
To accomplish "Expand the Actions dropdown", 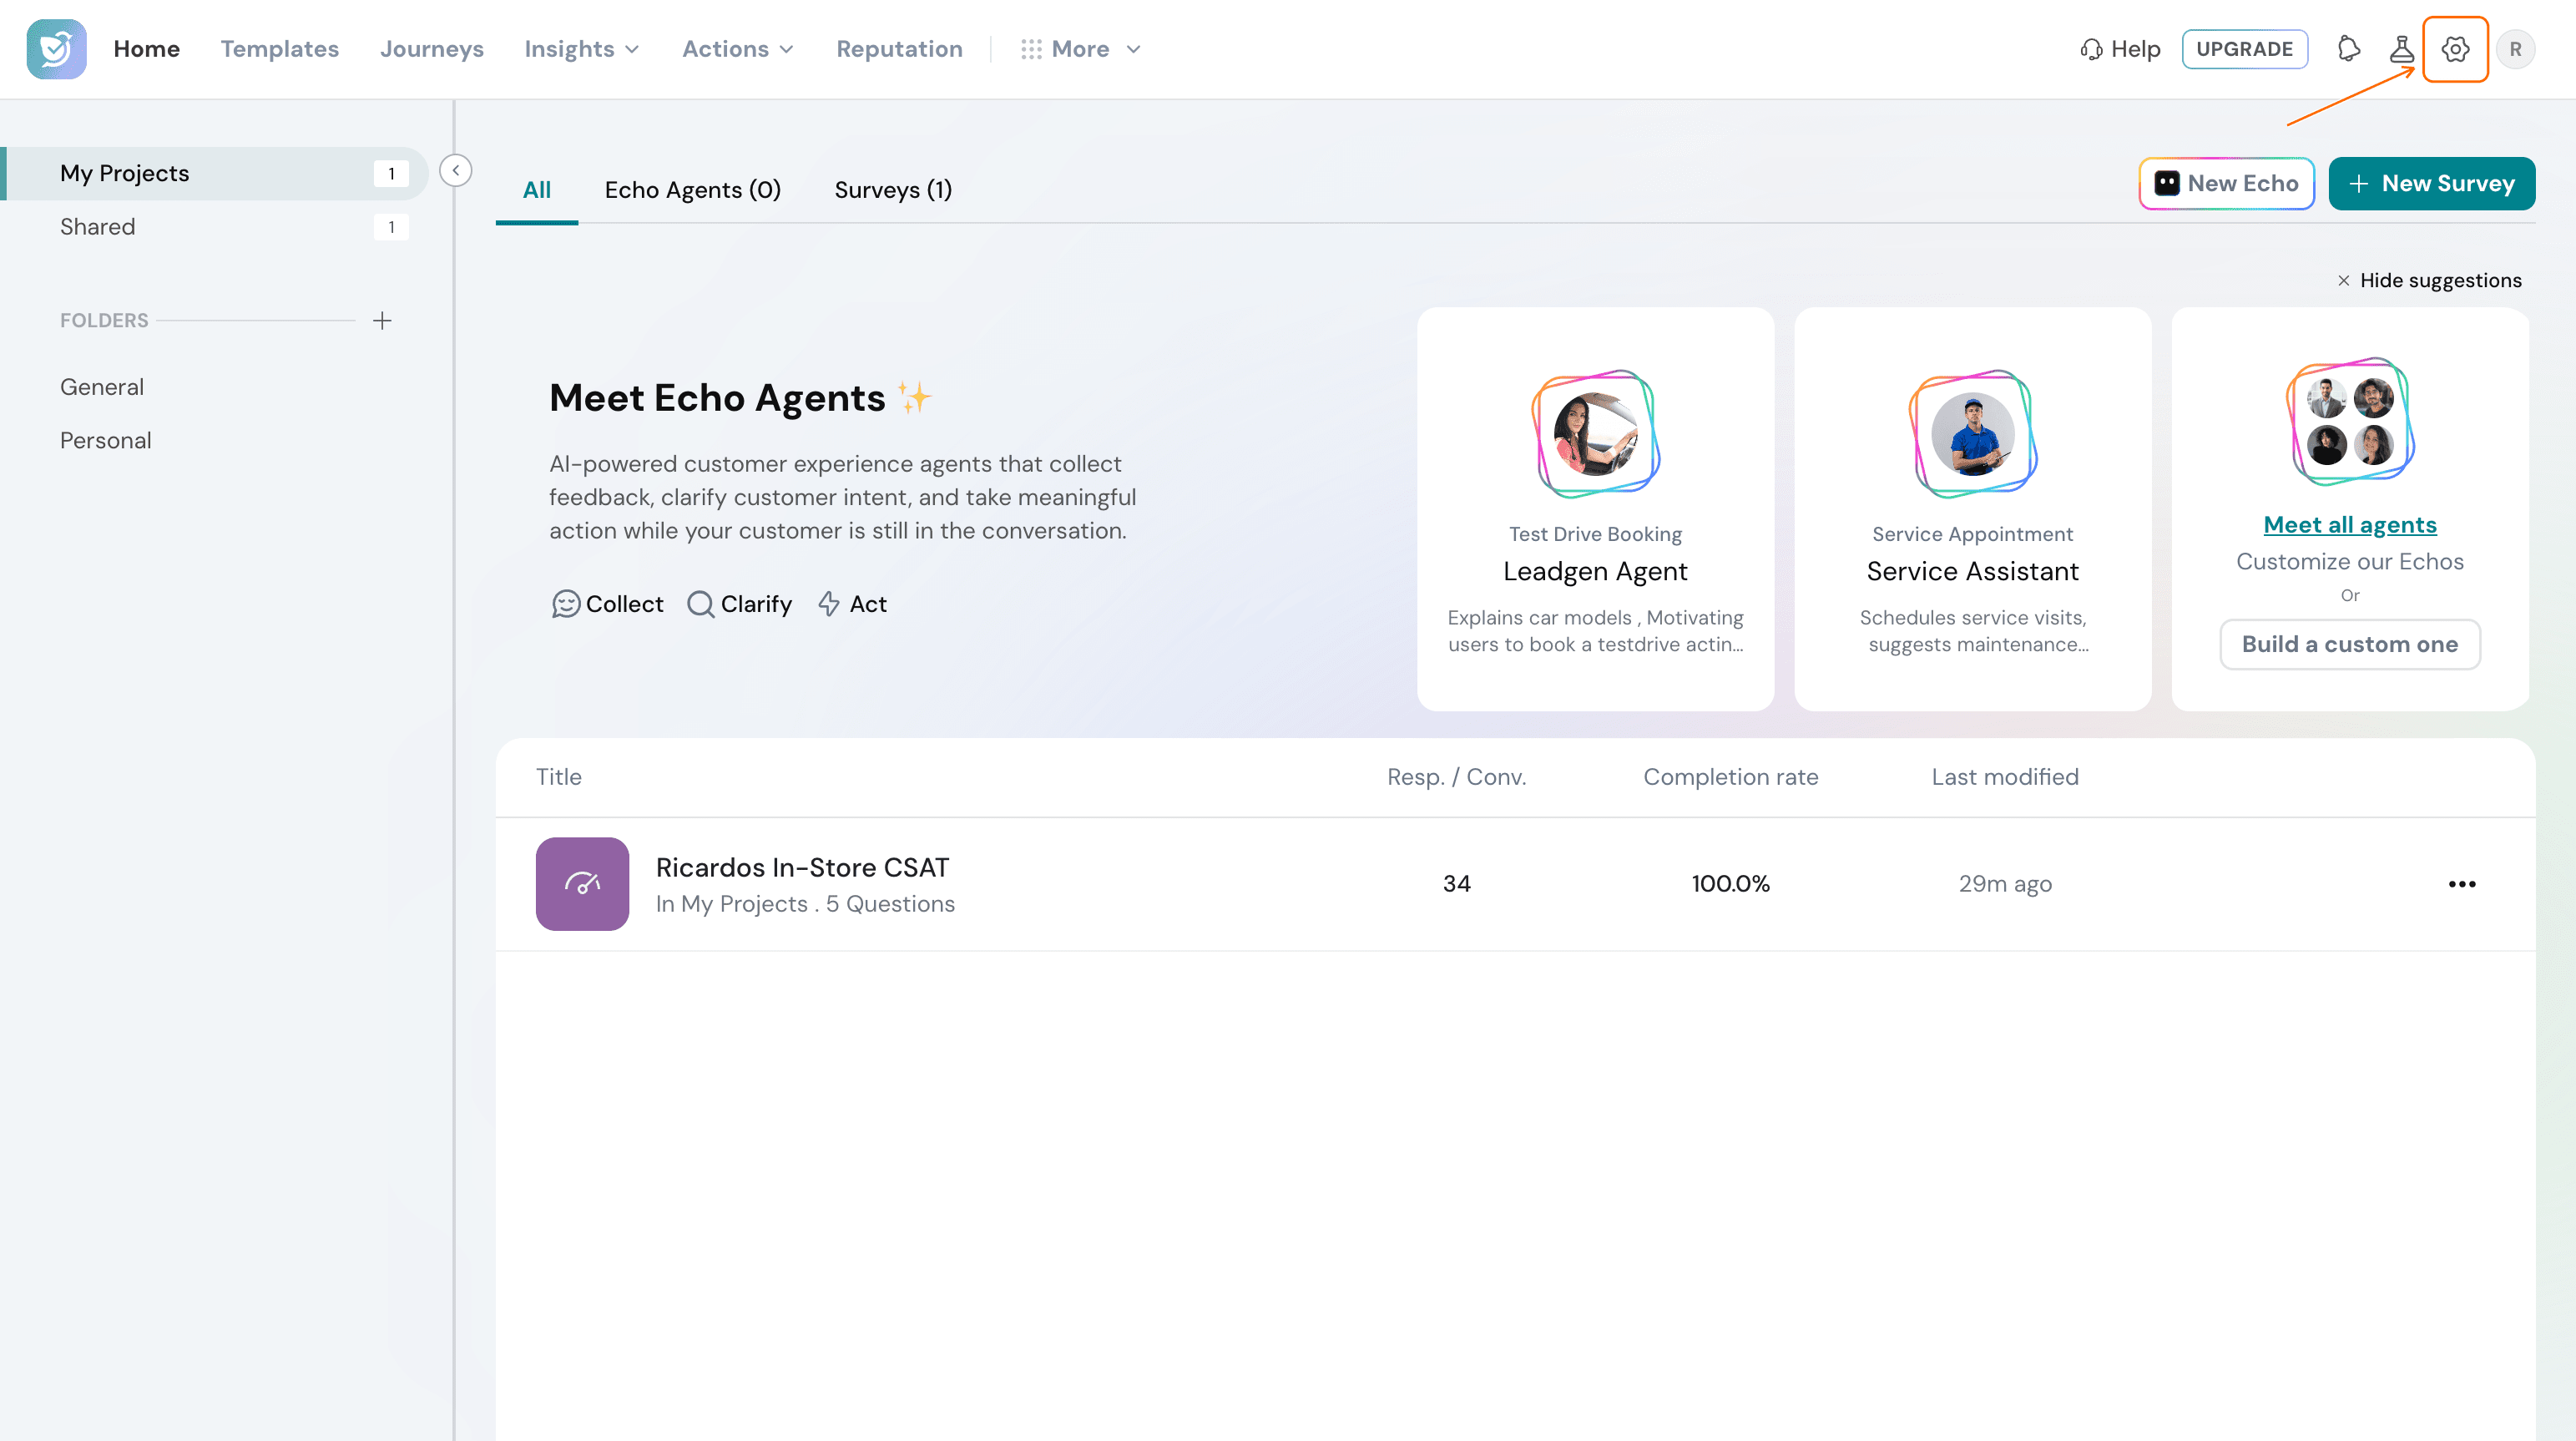I will click(x=738, y=49).
